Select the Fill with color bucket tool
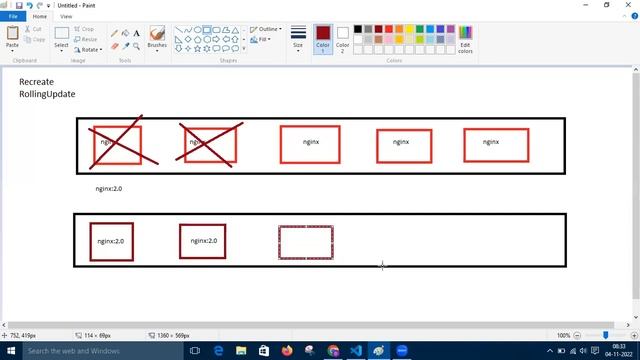 pyautogui.click(x=126, y=33)
